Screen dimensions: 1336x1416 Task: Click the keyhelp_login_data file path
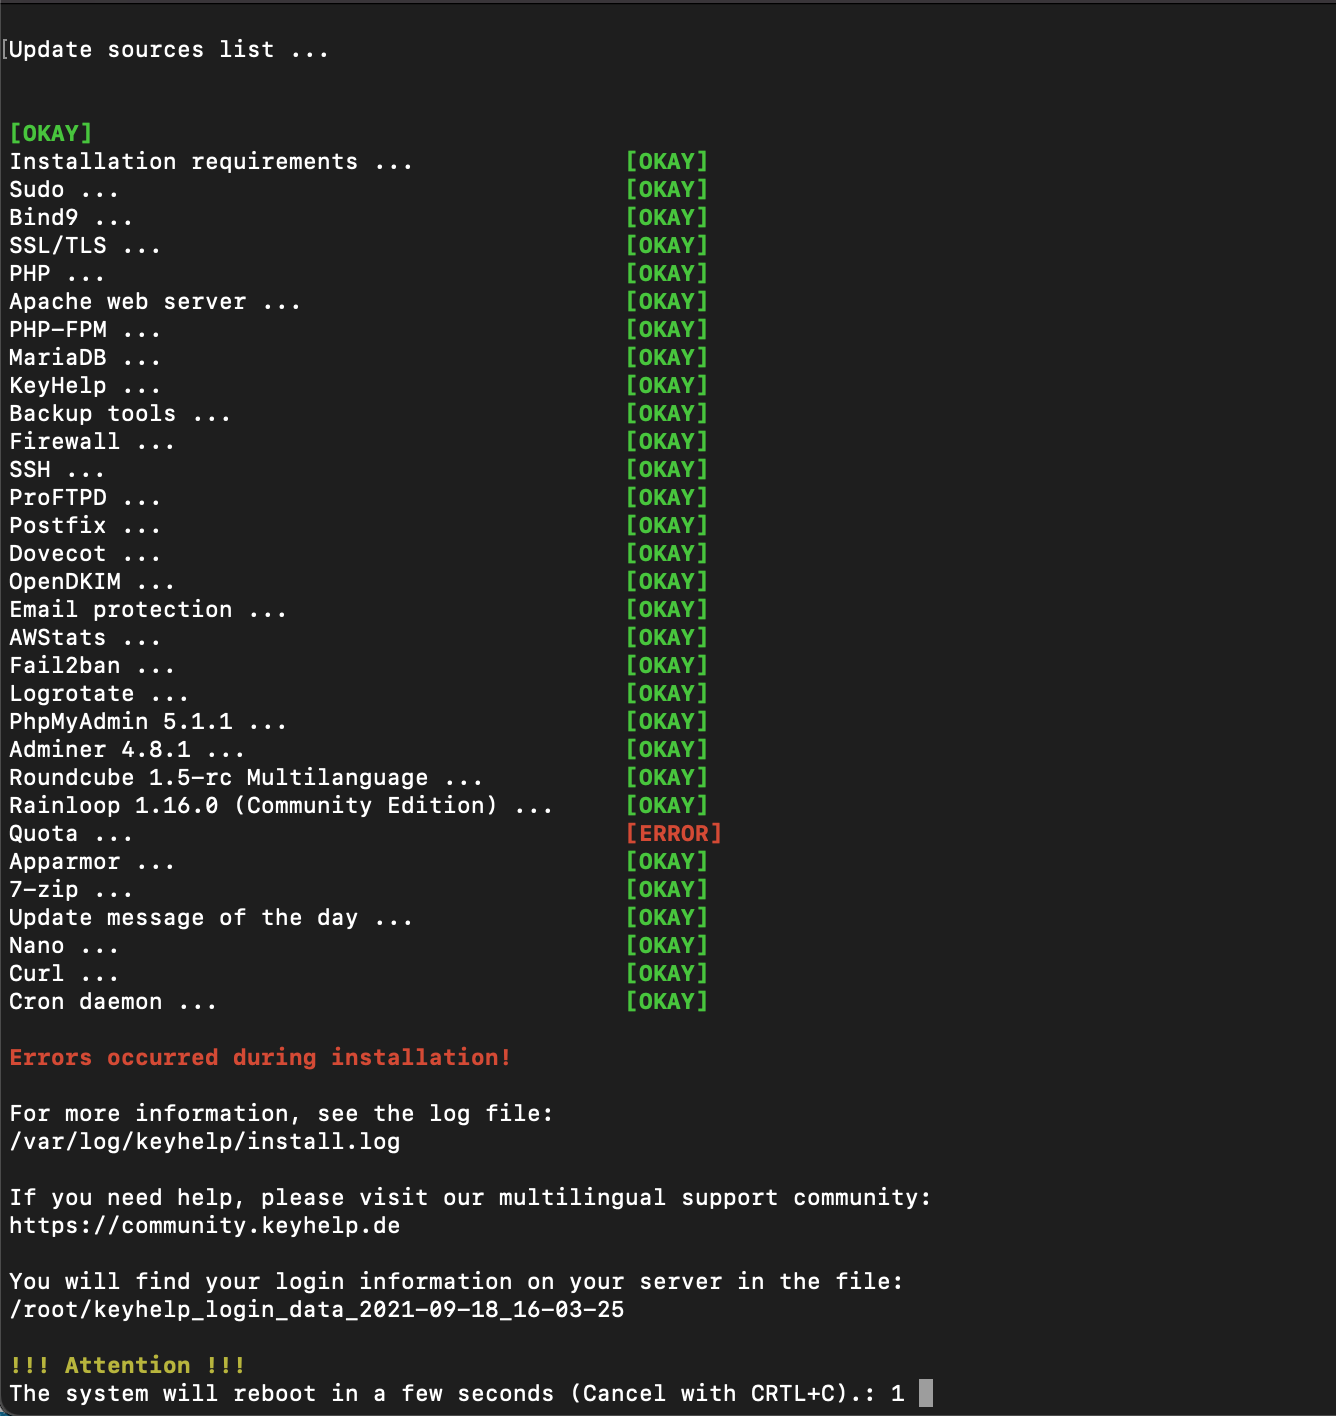[317, 1310]
